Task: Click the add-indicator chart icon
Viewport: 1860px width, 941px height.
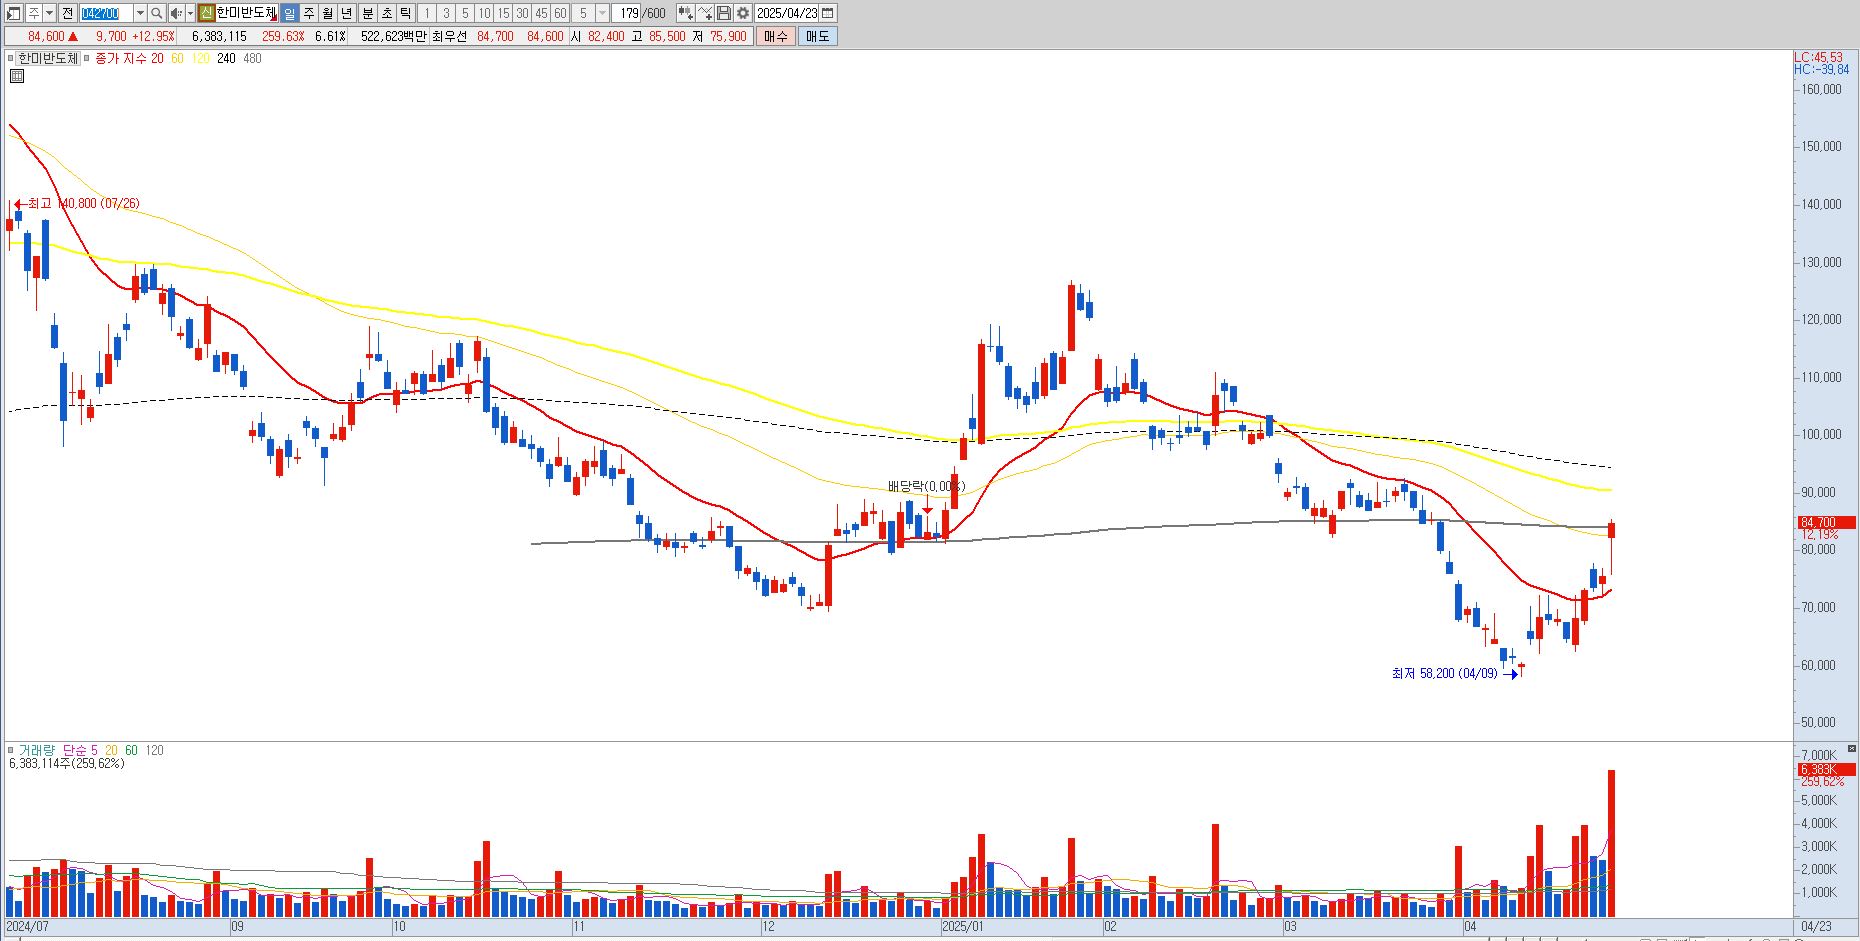Action: 685,13
